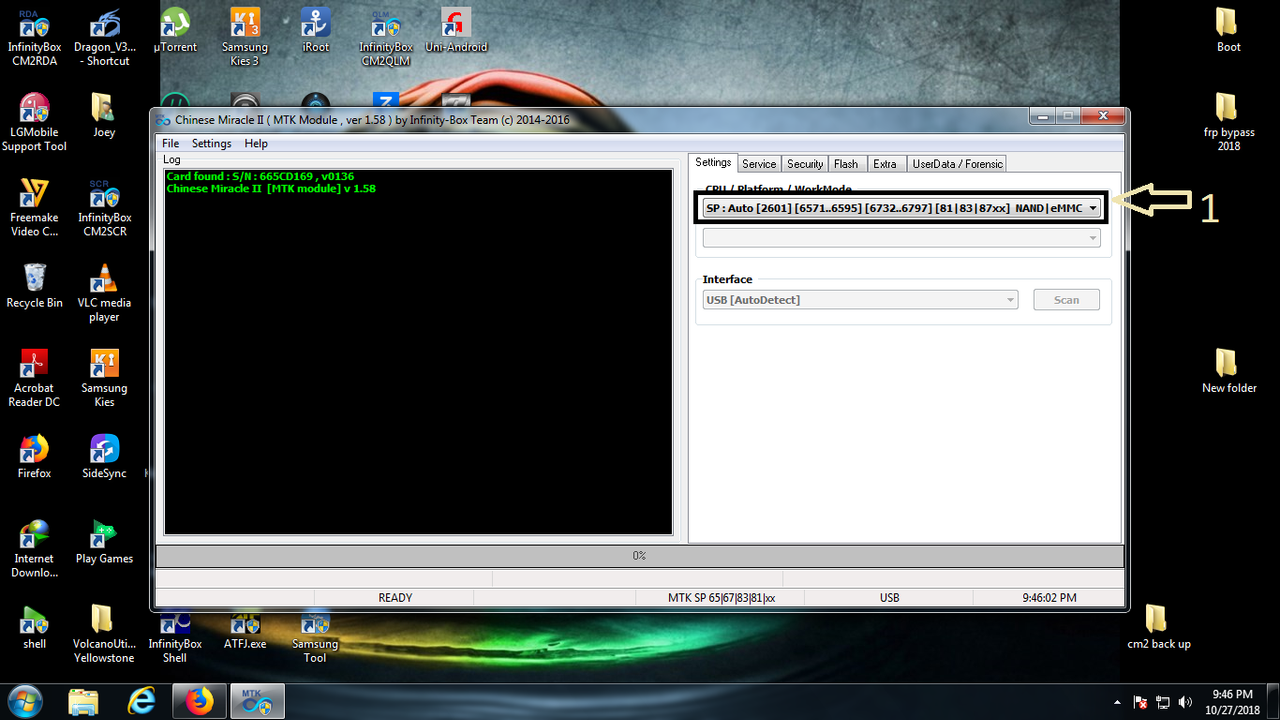Viewport: 1280px width, 720px height.
Task: Open the Joey folder
Action: (x=104, y=116)
